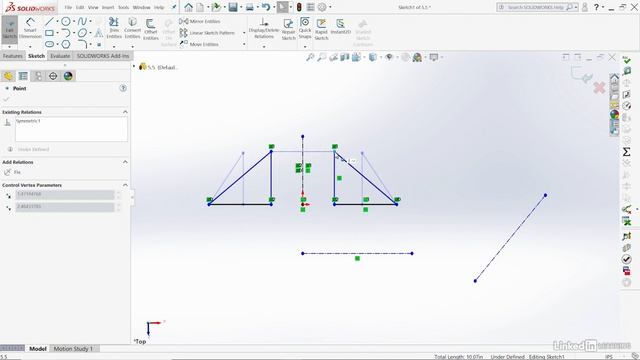
Task: Open Display/Delete Relations
Action: [x=264, y=28]
